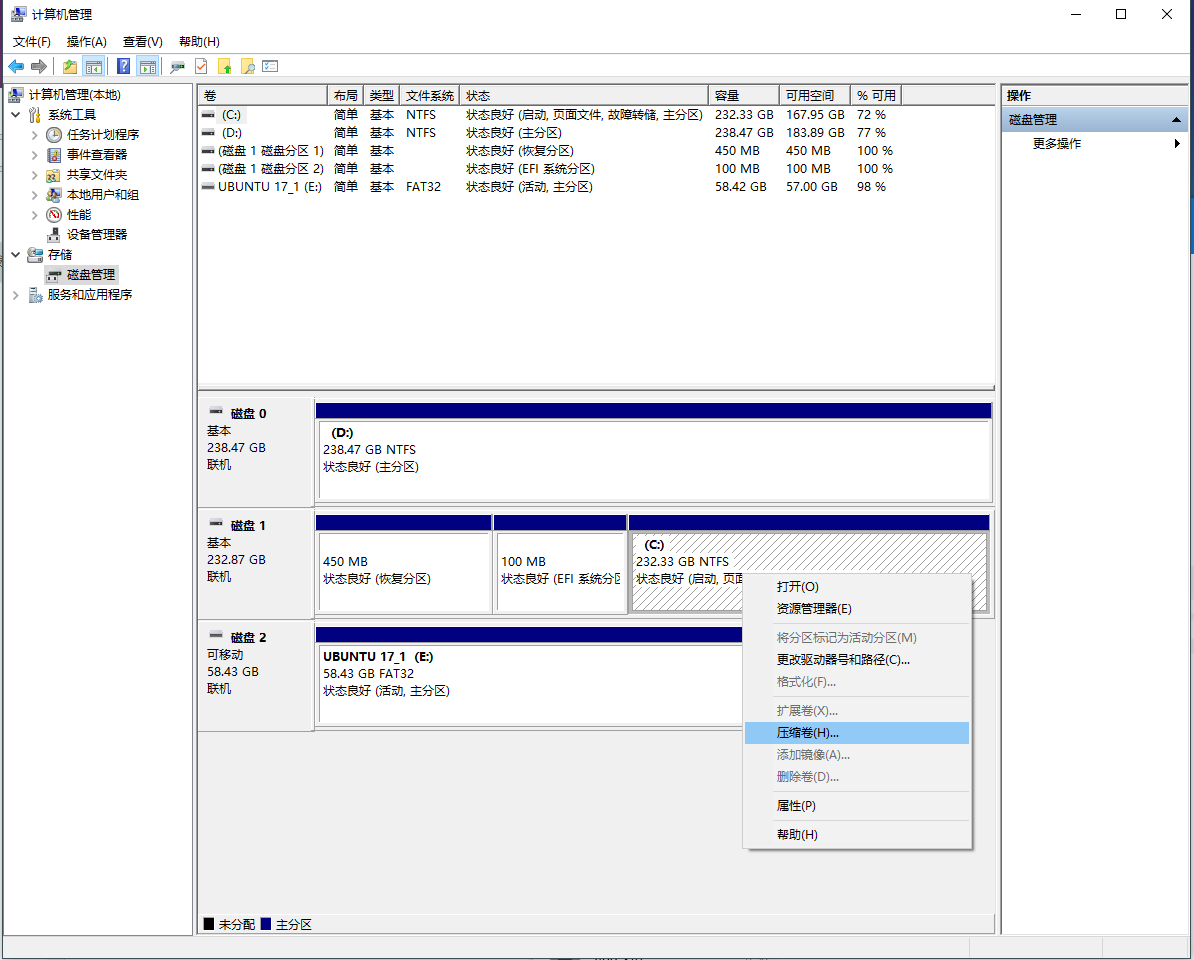Select 磁盘管理 in the tree
The height and width of the screenshot is (960, 1194).
tap(91, 275)
